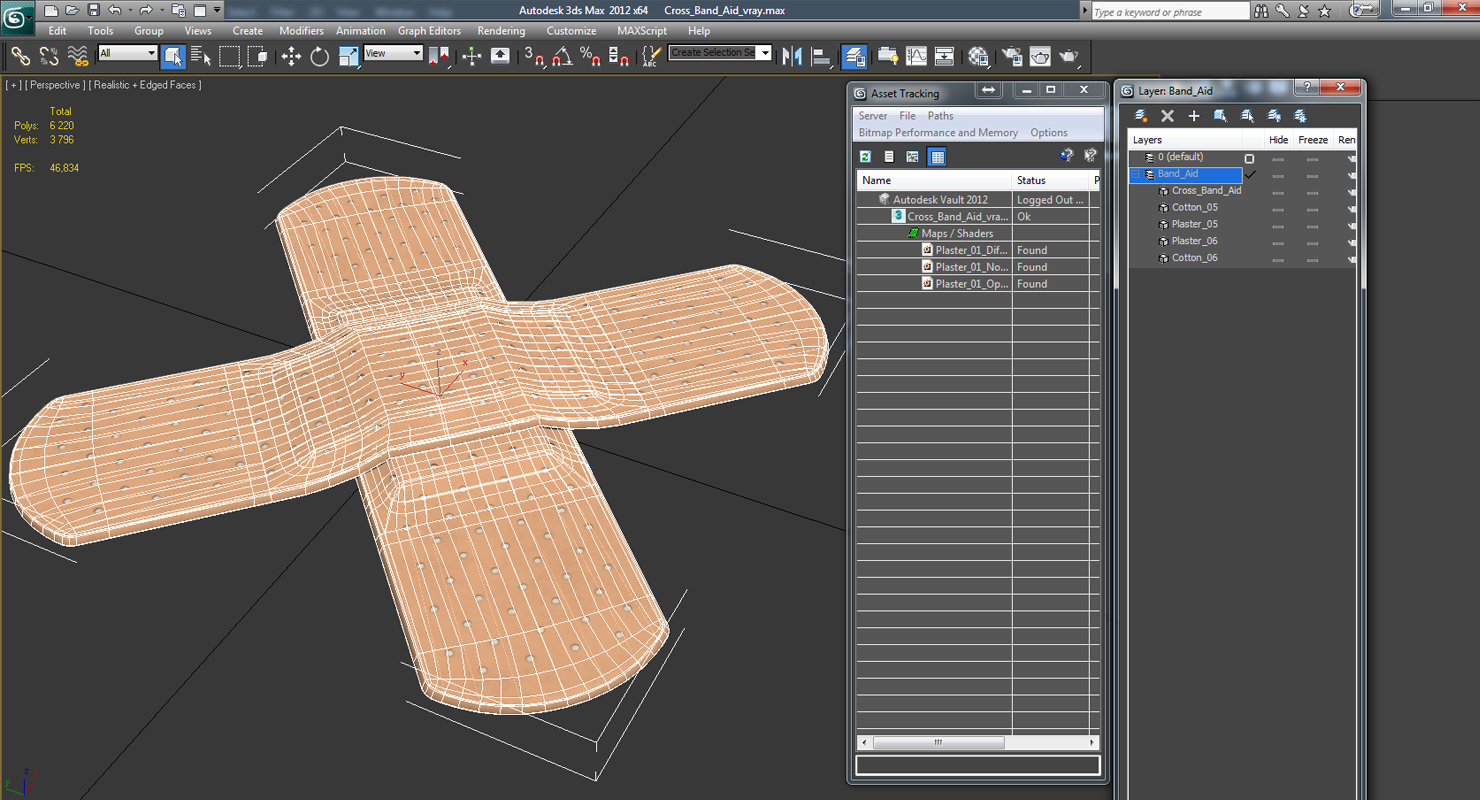1480x800 pixels.
Task: Activate the Select and Move tool
Action: [291, 57]
